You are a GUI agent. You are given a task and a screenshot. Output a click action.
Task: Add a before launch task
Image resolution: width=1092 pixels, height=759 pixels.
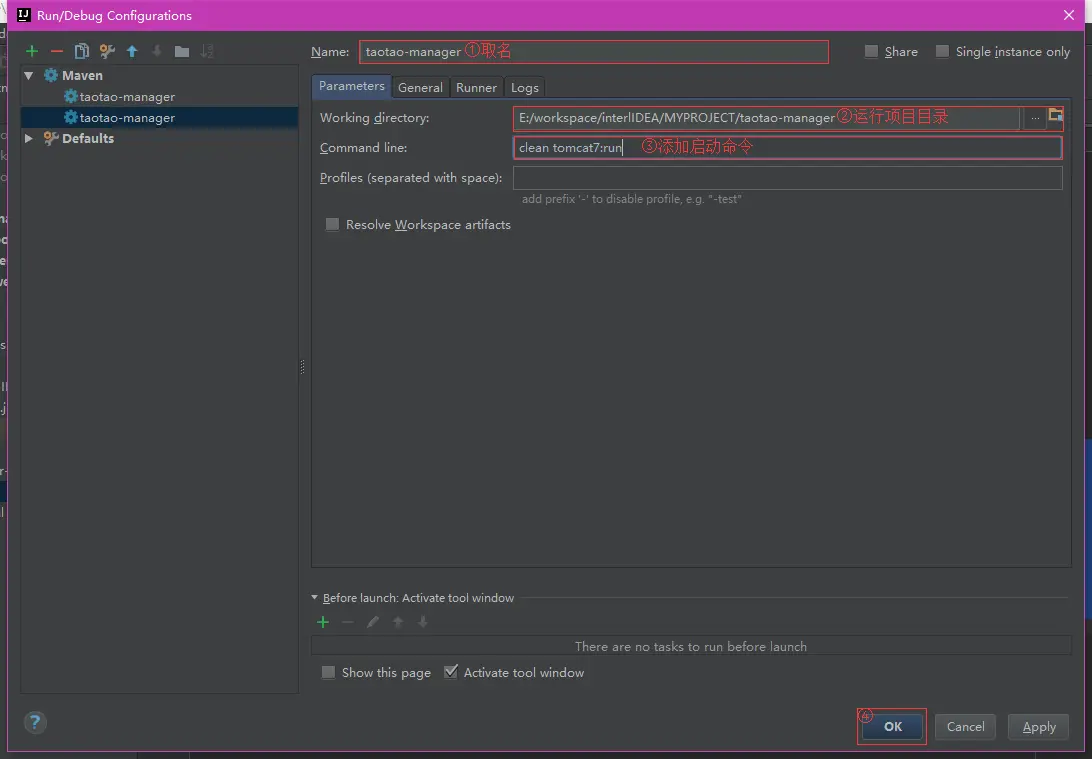322,621
